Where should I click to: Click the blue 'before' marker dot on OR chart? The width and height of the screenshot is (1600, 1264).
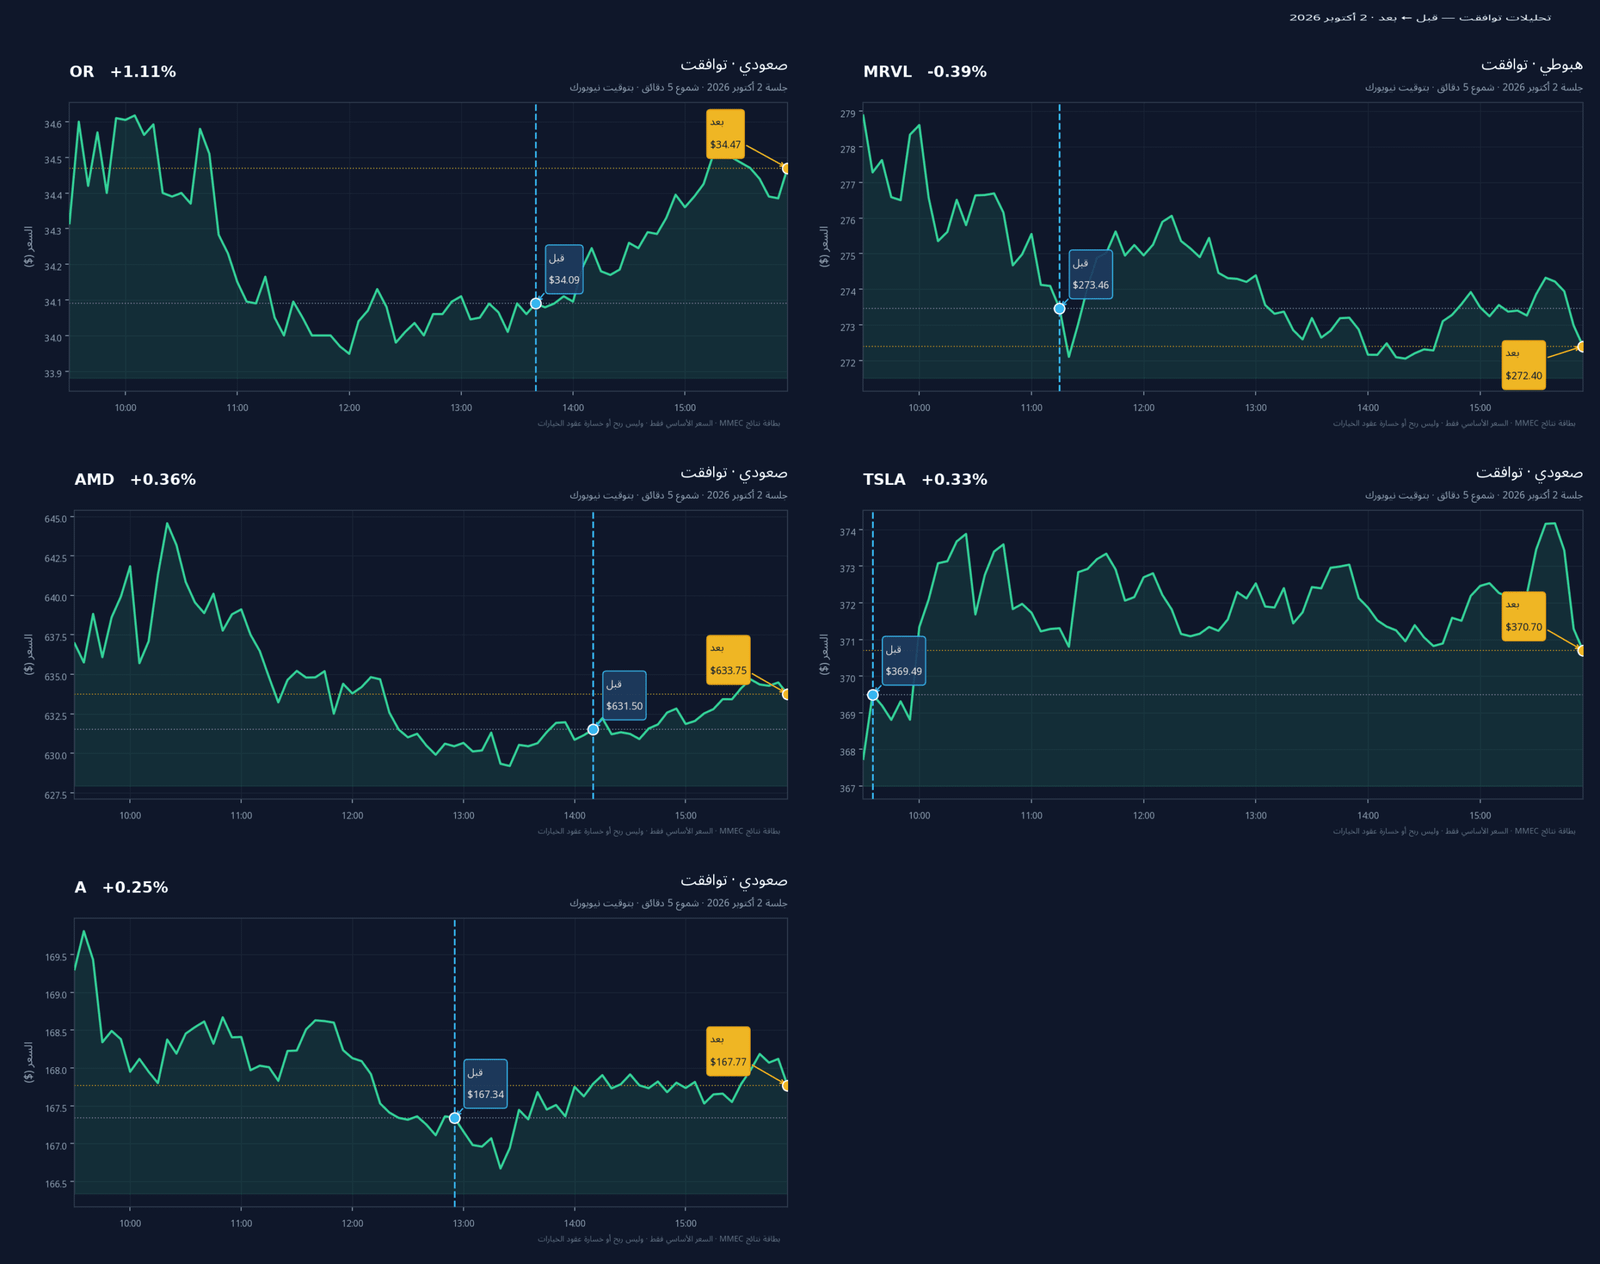[536, 303]
